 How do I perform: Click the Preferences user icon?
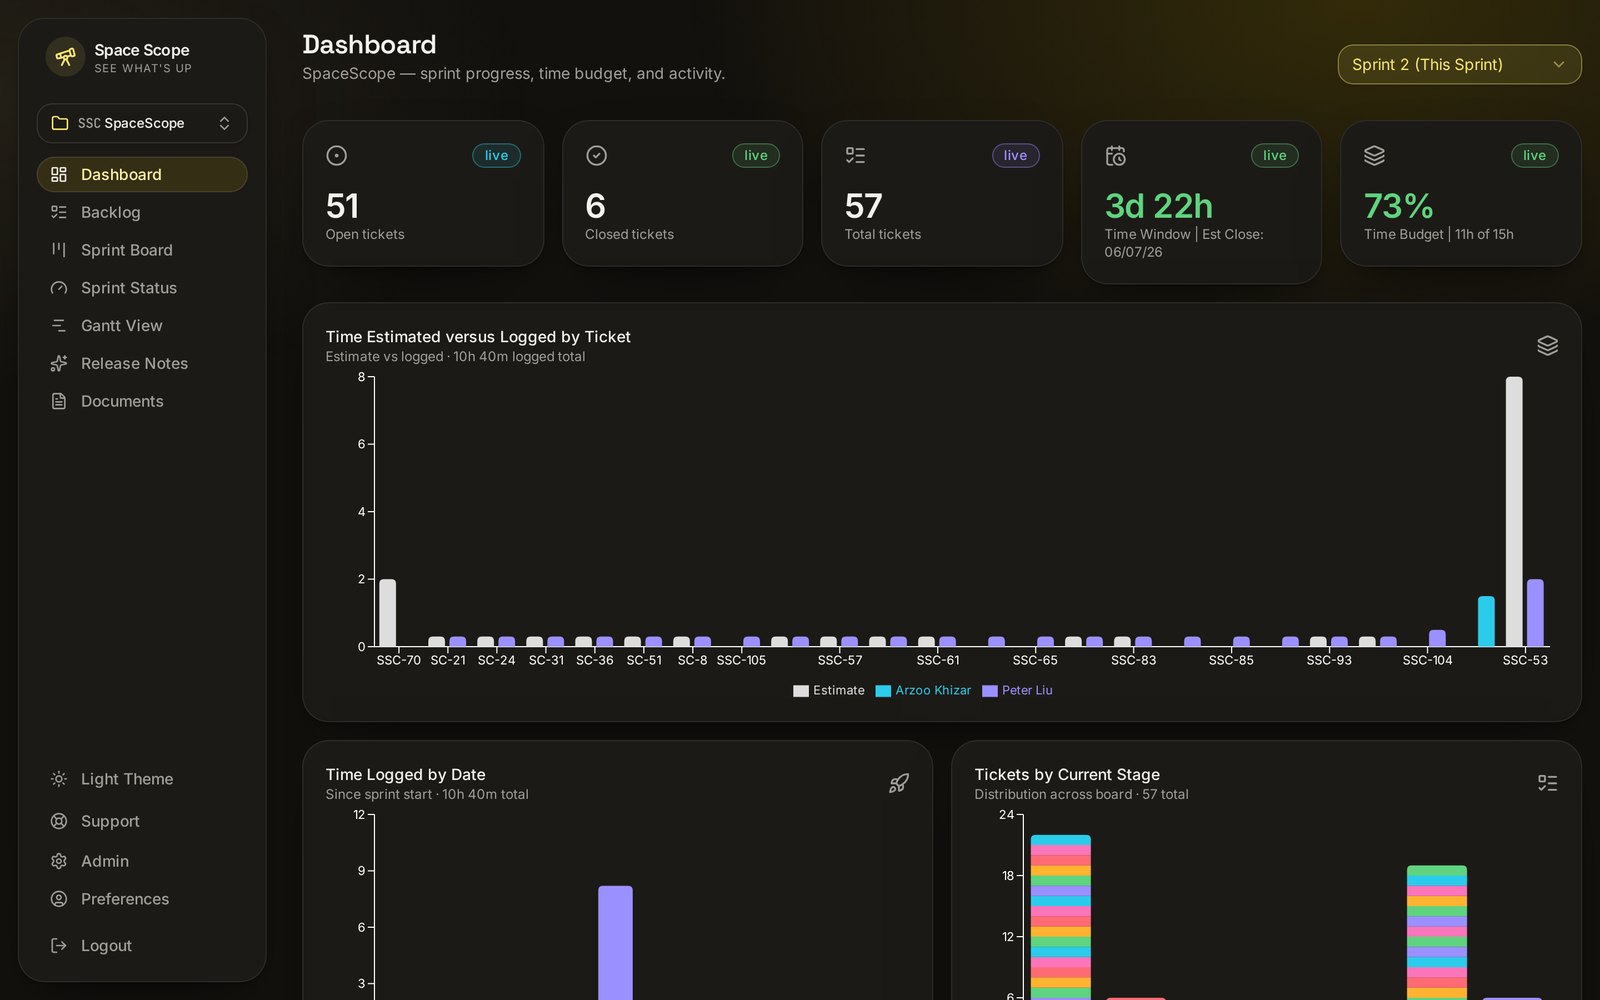(x=59, y=899)
